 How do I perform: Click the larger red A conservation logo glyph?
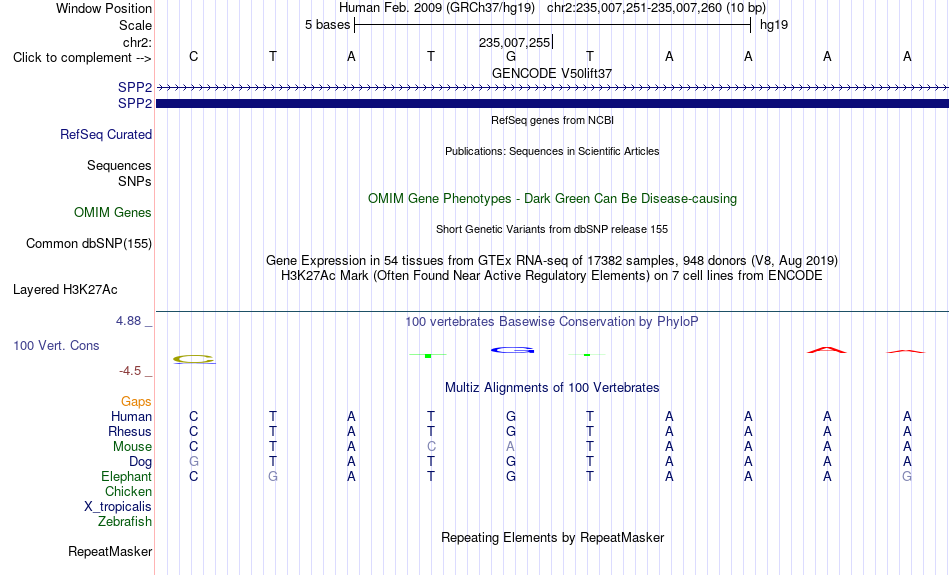827,350
